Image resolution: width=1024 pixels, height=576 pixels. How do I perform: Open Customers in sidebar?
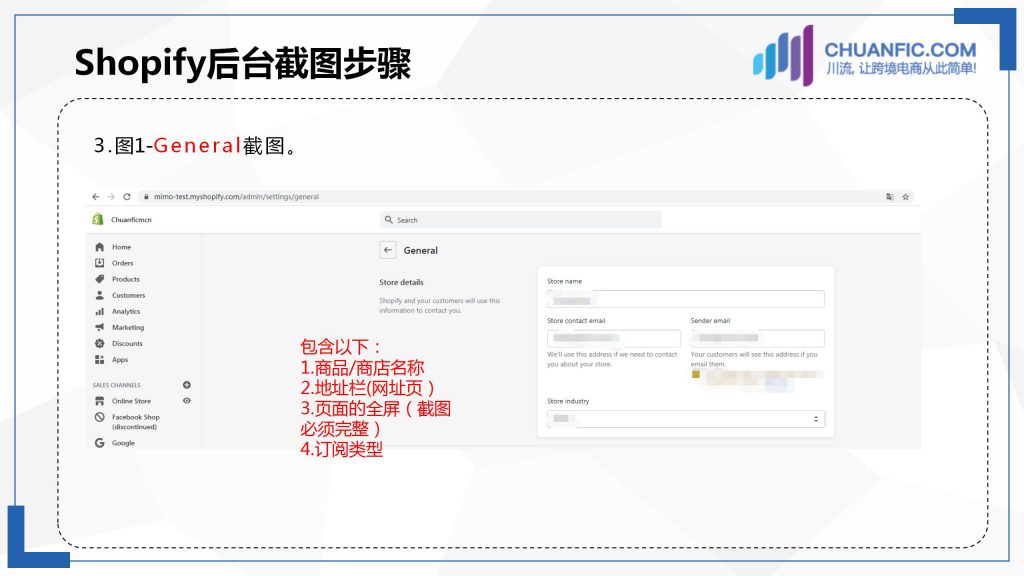coord(128,295)
